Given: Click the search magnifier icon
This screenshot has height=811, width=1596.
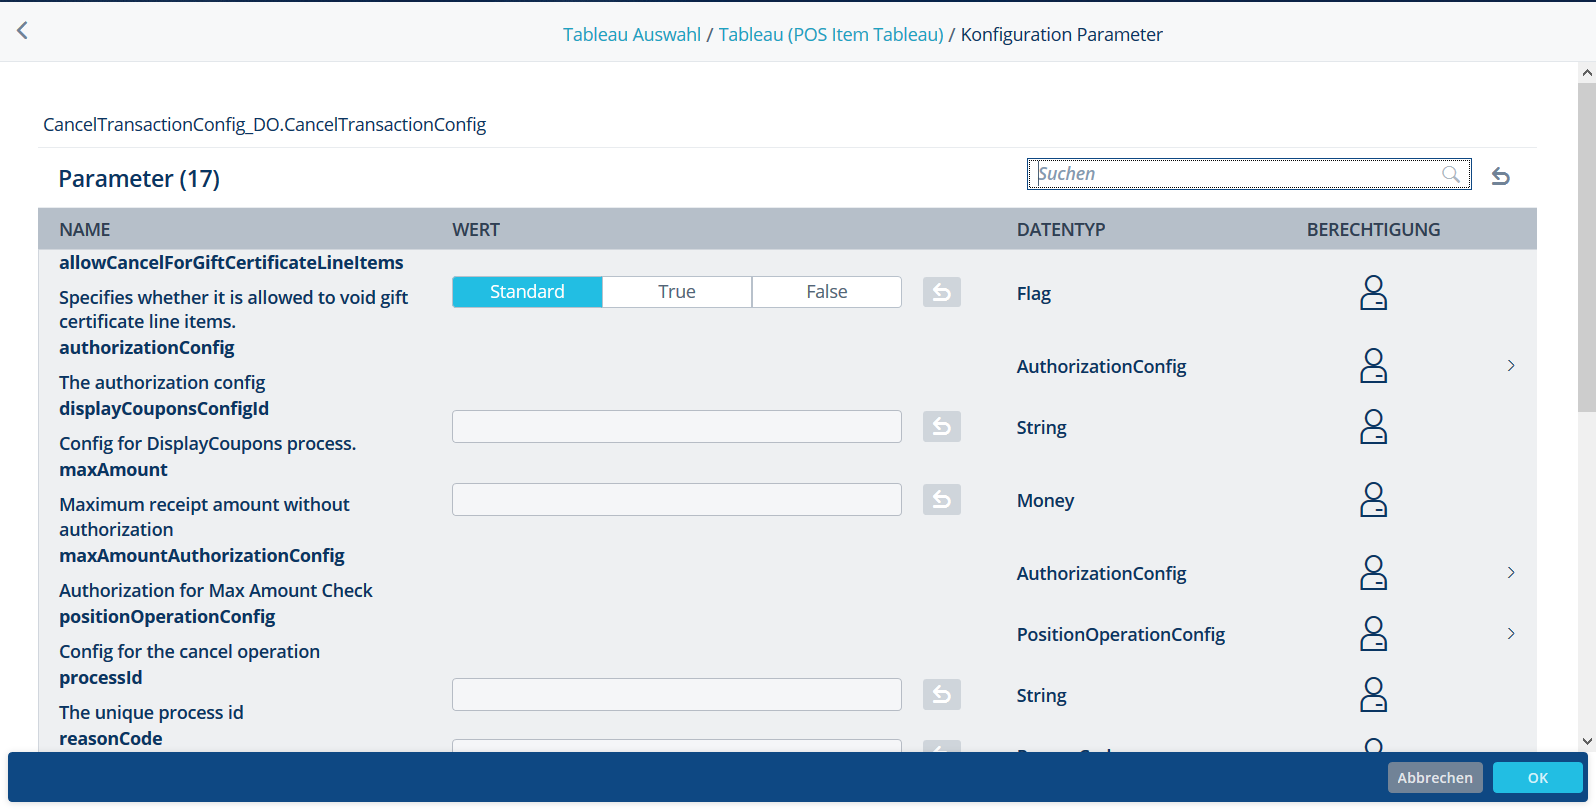Looking at the screenshot, I should pos(1451,174).
